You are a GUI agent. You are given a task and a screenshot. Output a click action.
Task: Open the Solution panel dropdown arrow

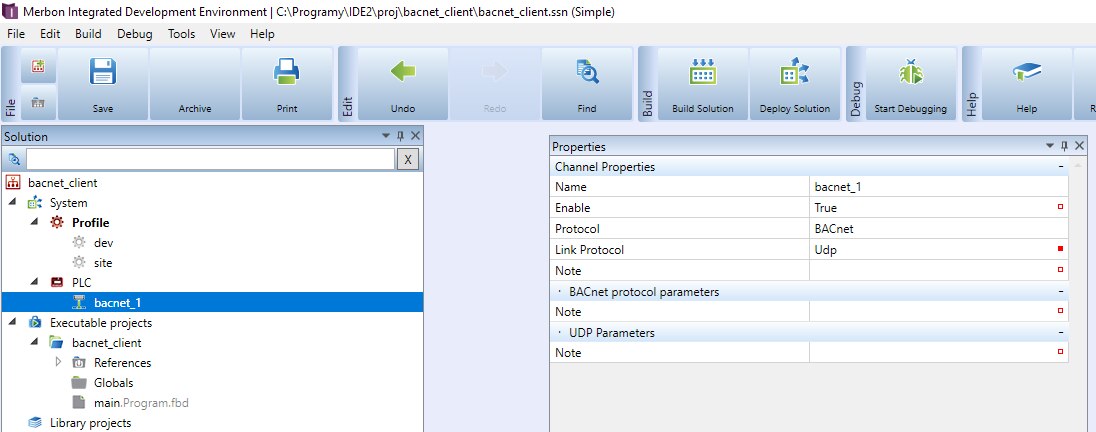click(386, 136)
